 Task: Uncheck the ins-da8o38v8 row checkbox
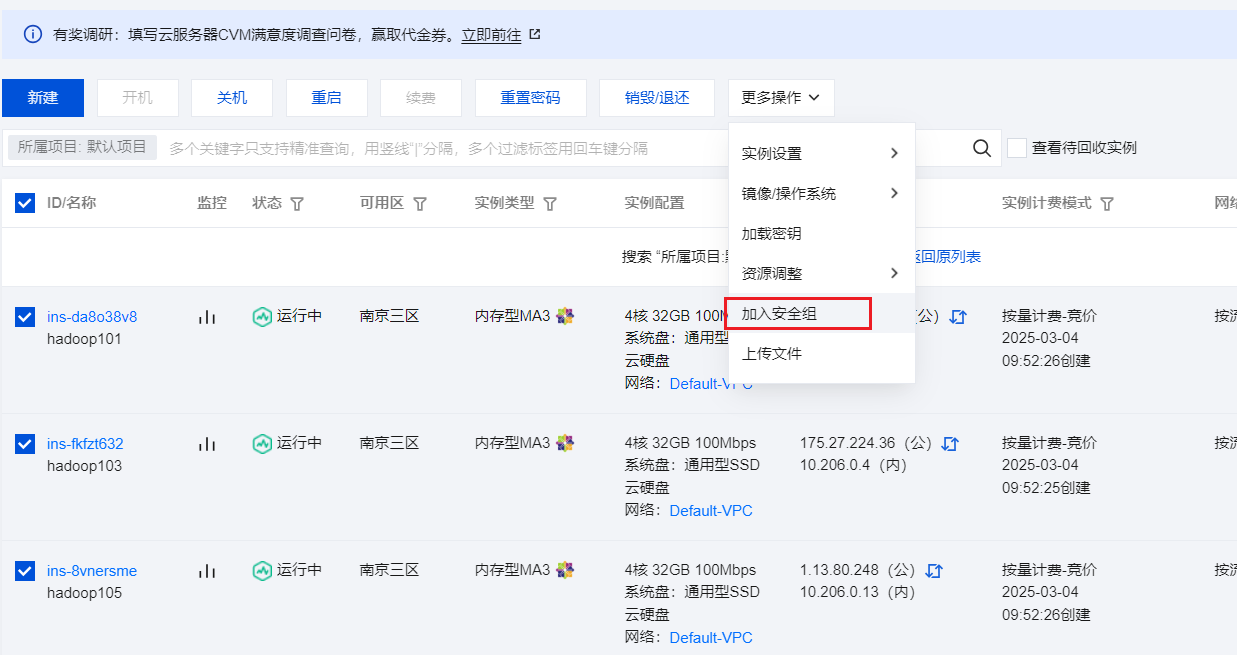click(25, 317)
